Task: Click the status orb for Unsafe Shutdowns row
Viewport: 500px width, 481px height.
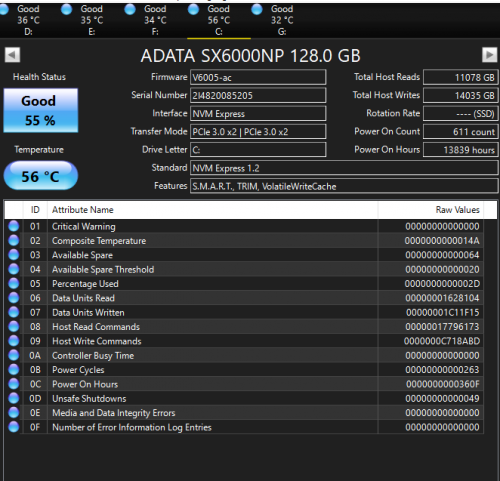Action: 14,398
